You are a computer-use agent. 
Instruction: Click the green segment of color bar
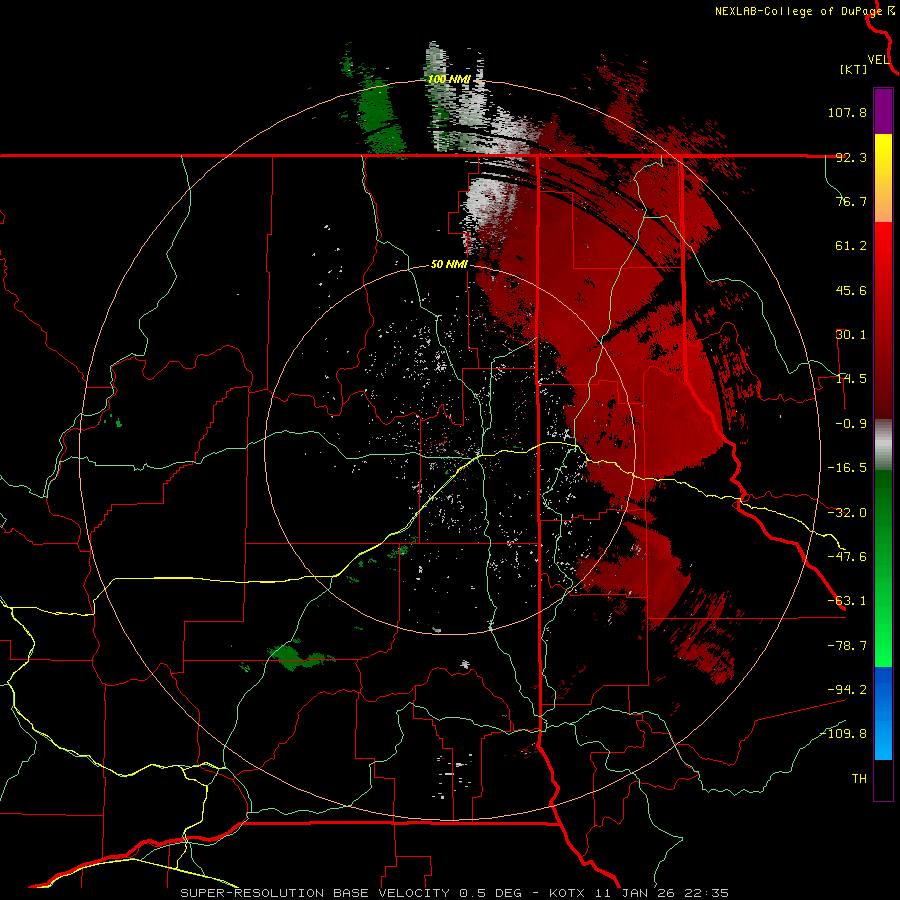pyautogui.click(x=883, y=568)
